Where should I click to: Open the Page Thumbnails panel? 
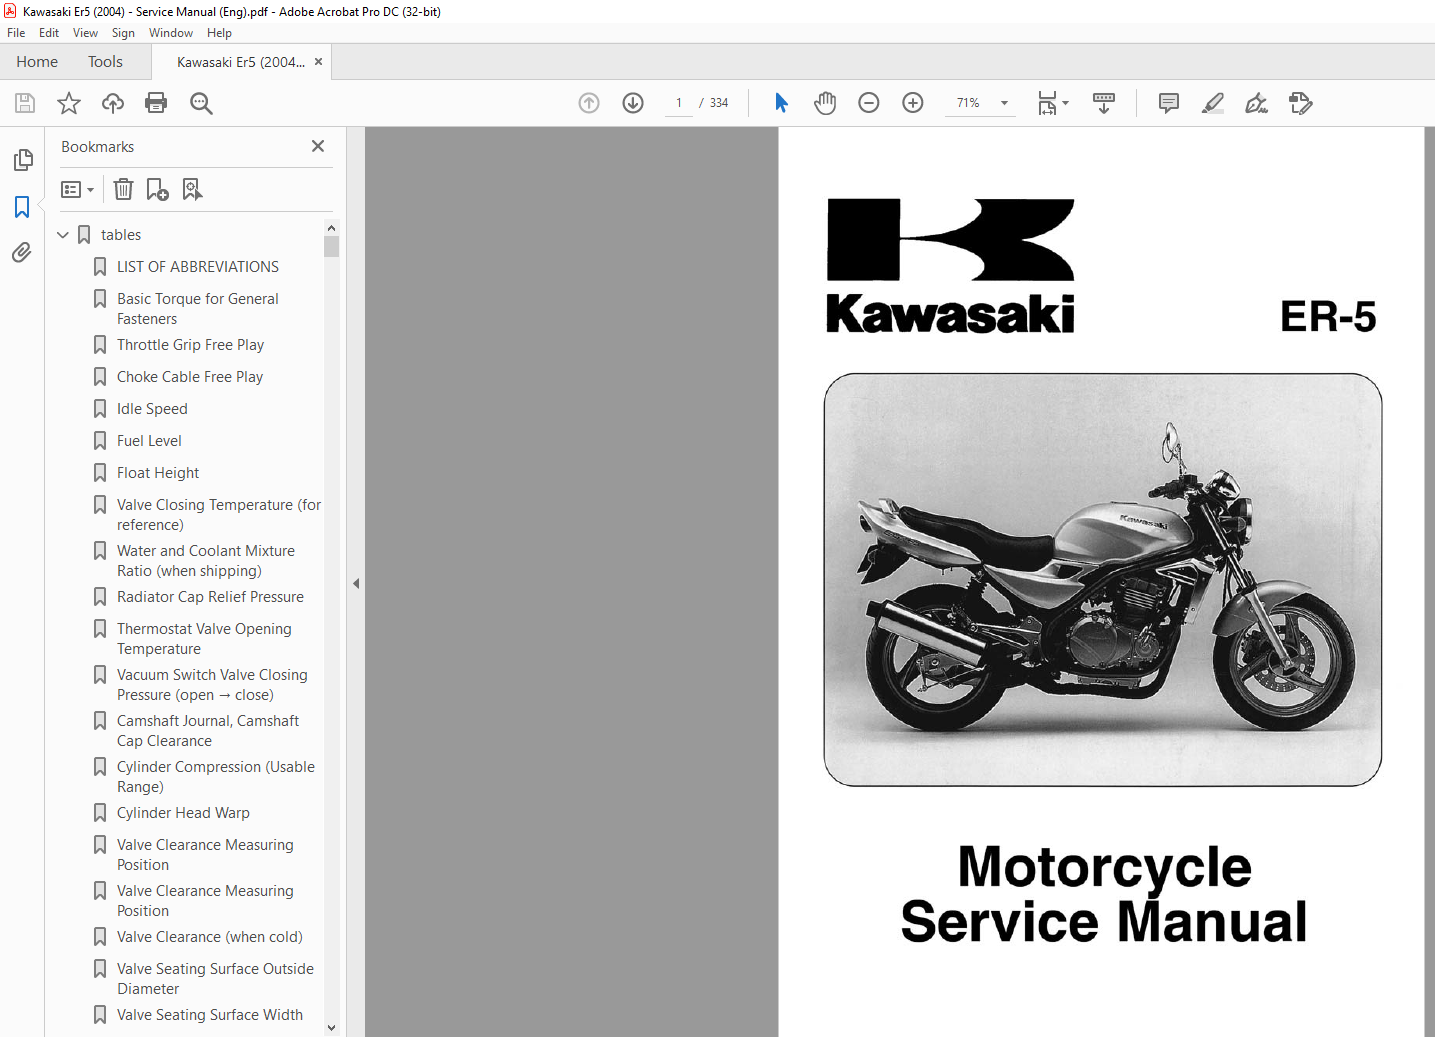pos(22,160)
